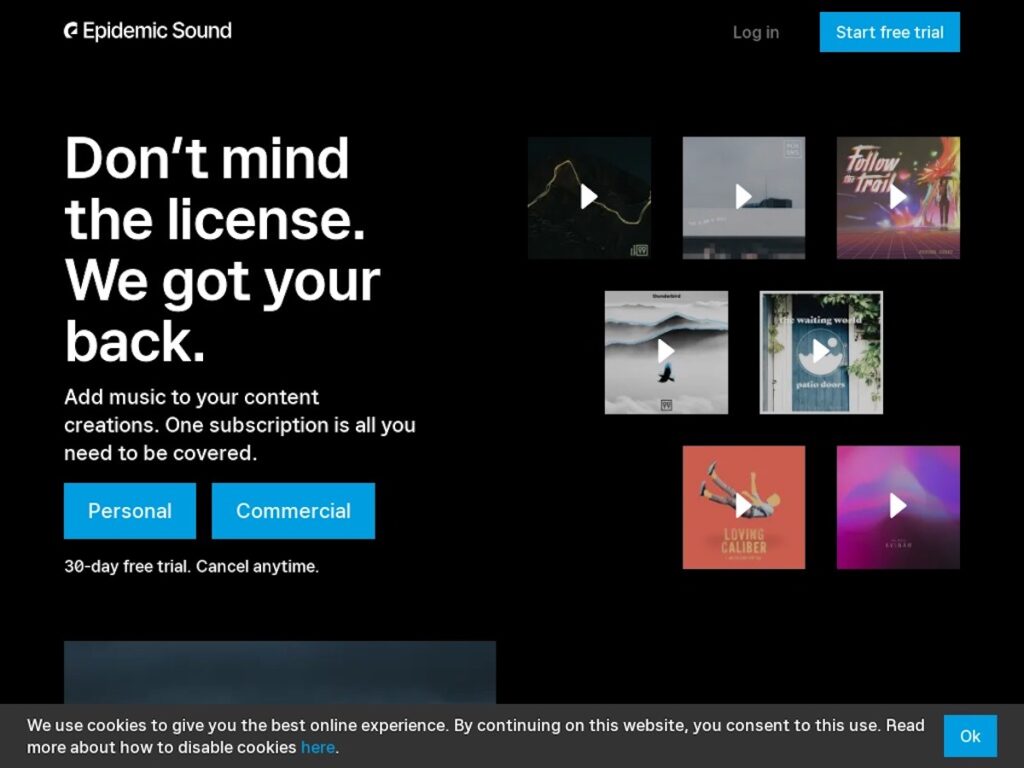Viewport: 1024px width, 768px height.
Task: Choose the Personal subscription button
Action: [130, 511]
